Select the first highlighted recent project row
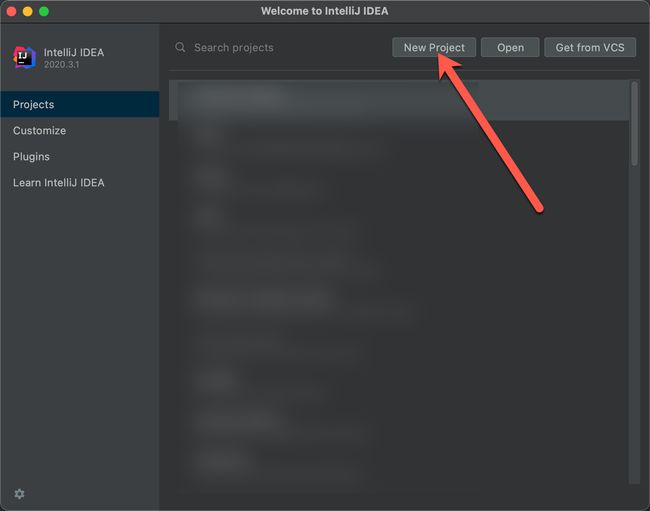Viewport: 650px width, 511px height. point(399,100)
